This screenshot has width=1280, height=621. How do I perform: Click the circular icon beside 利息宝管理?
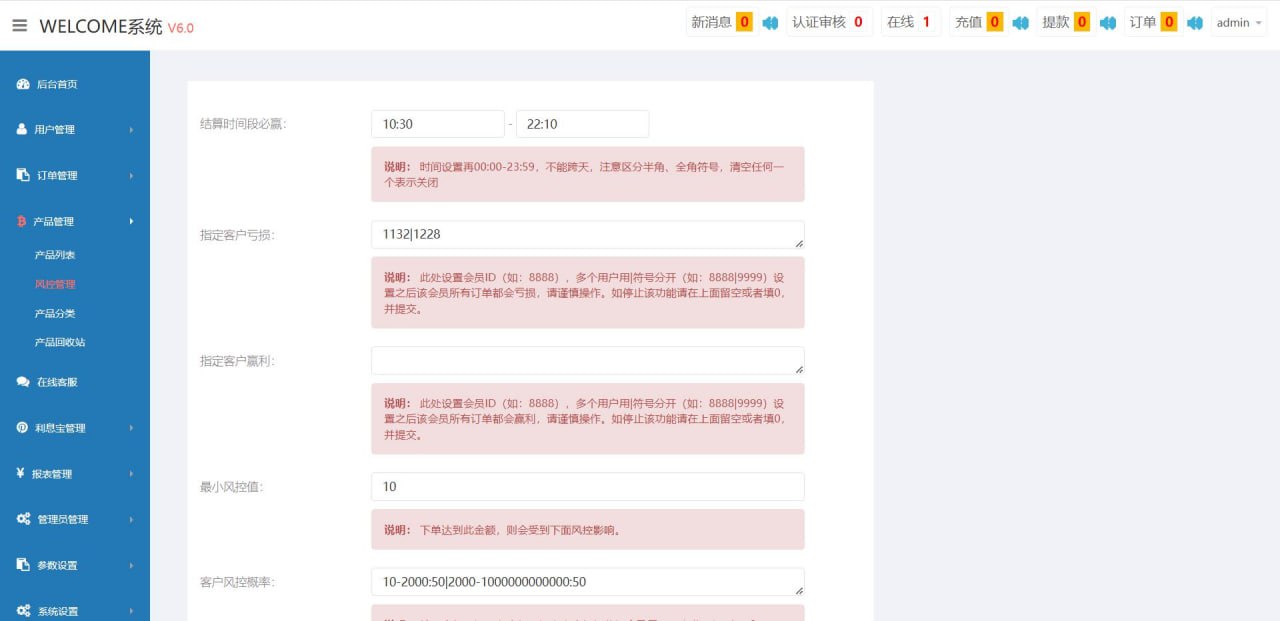(x=22, y=428)
